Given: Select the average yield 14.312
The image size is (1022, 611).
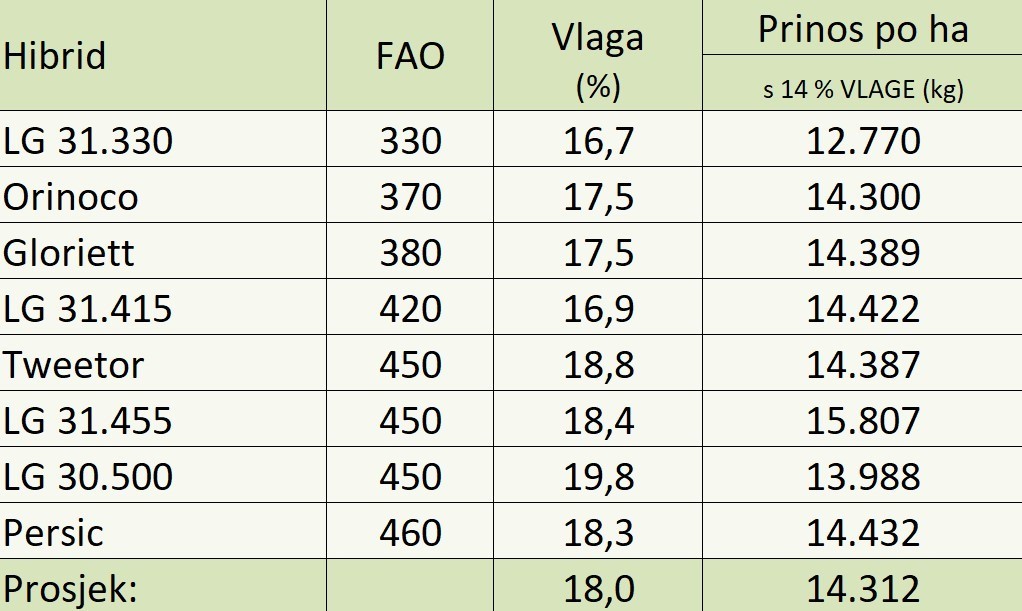Looking at the screenshot, I should point(863,588).
